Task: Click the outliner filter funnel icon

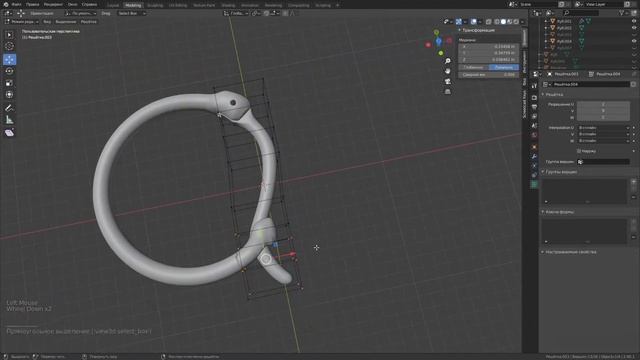Action: click(622, 13)
